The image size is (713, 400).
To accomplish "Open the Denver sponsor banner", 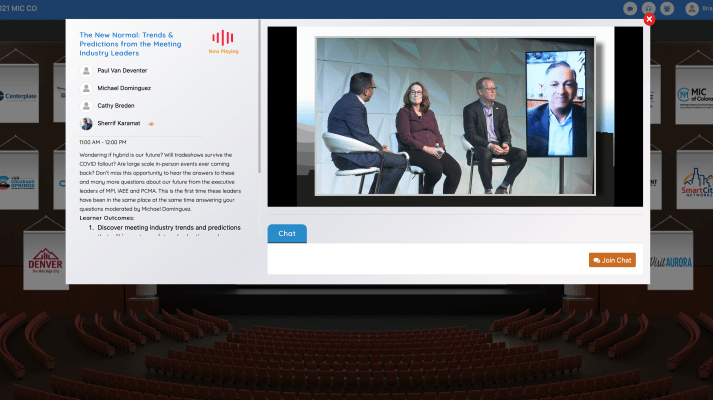I will point(45,260).
